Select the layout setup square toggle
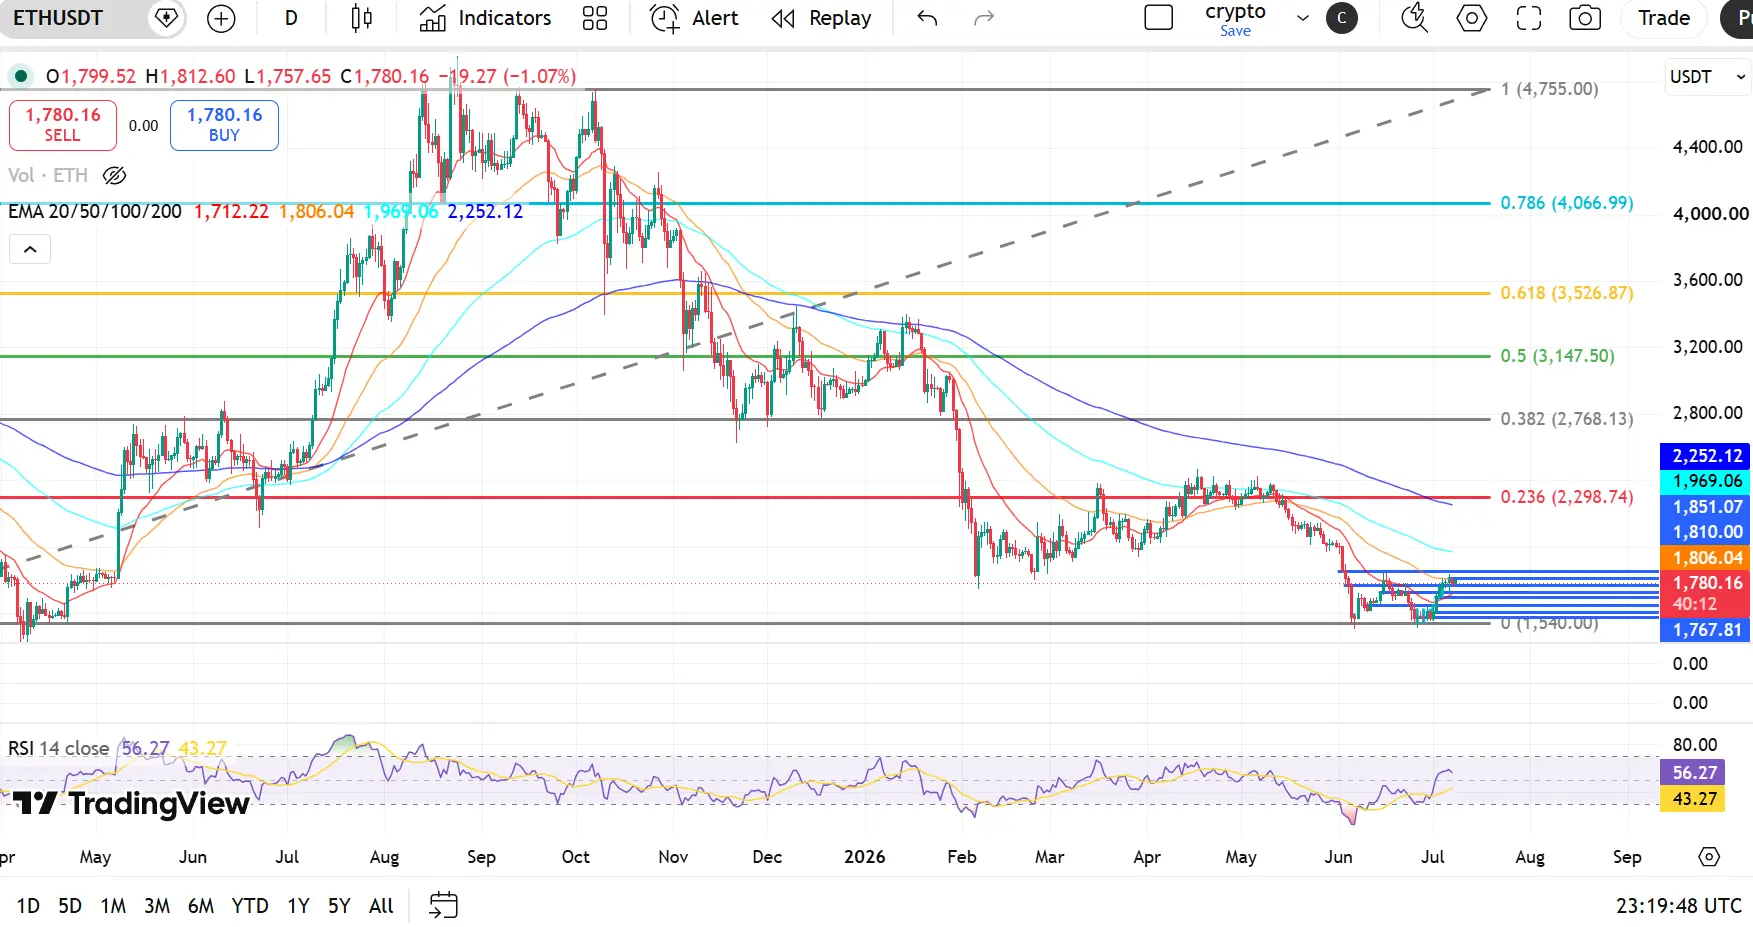The width and height of the screenshot is (1753, 927). (x=1158, y=18)
